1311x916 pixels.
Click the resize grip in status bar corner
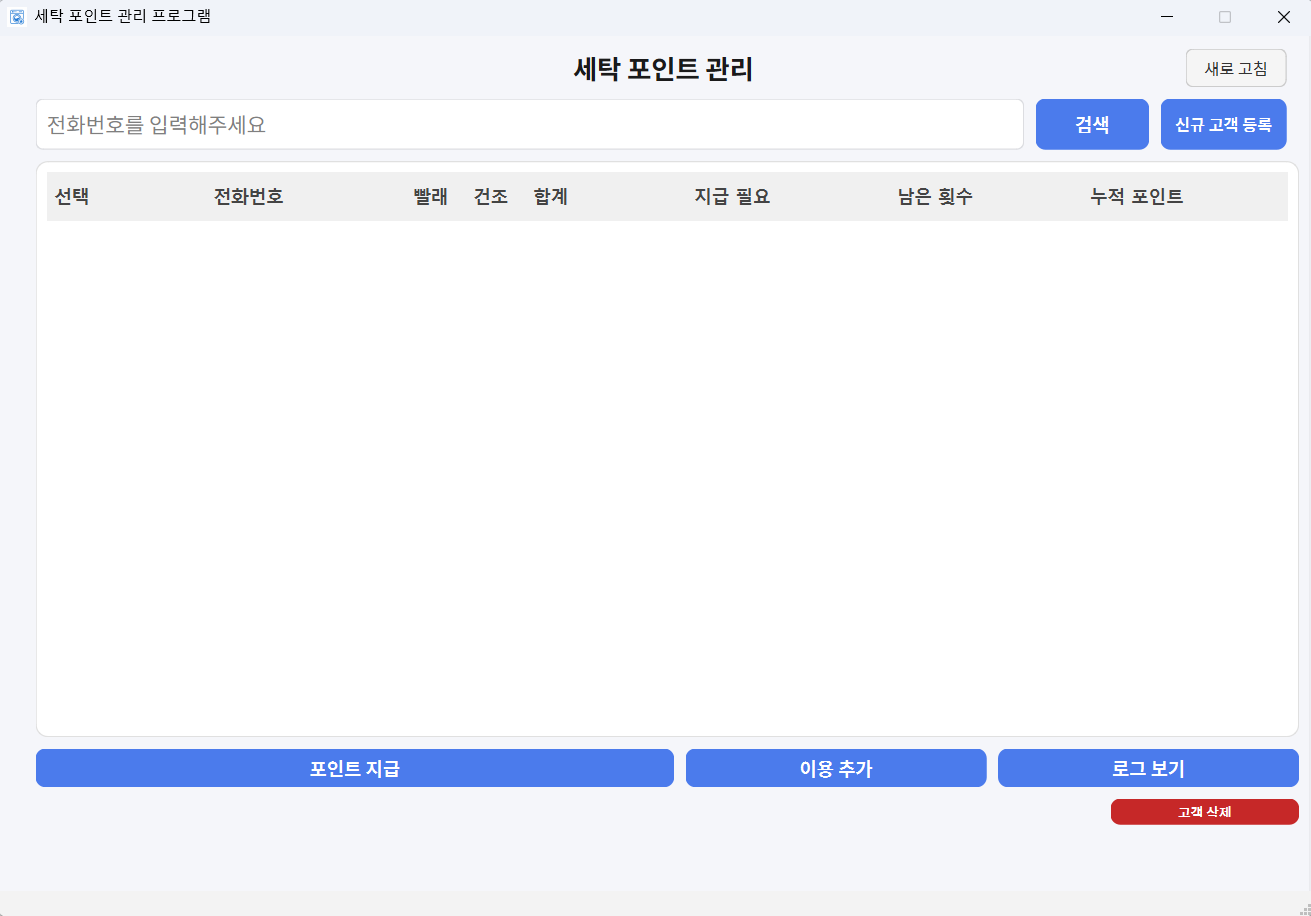pyautogui.click(x=1303, y=908)
